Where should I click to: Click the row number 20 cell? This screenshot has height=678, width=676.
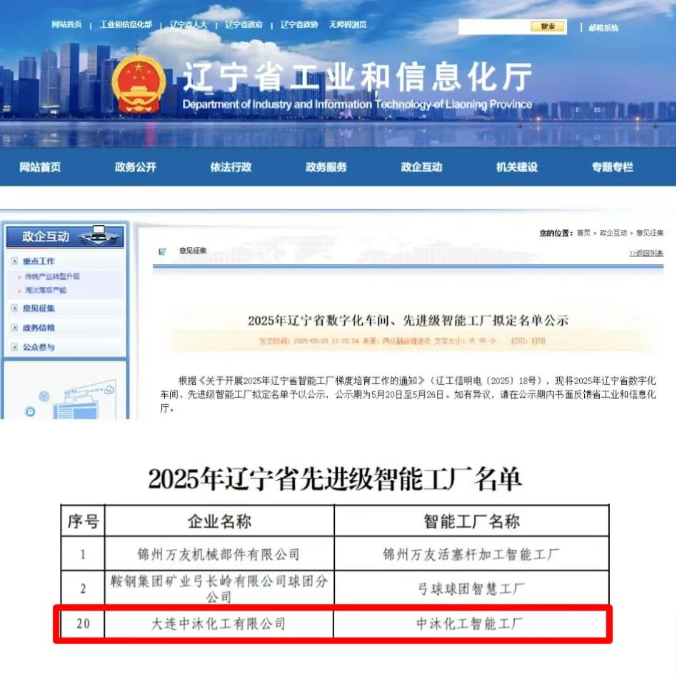[83, 624]
